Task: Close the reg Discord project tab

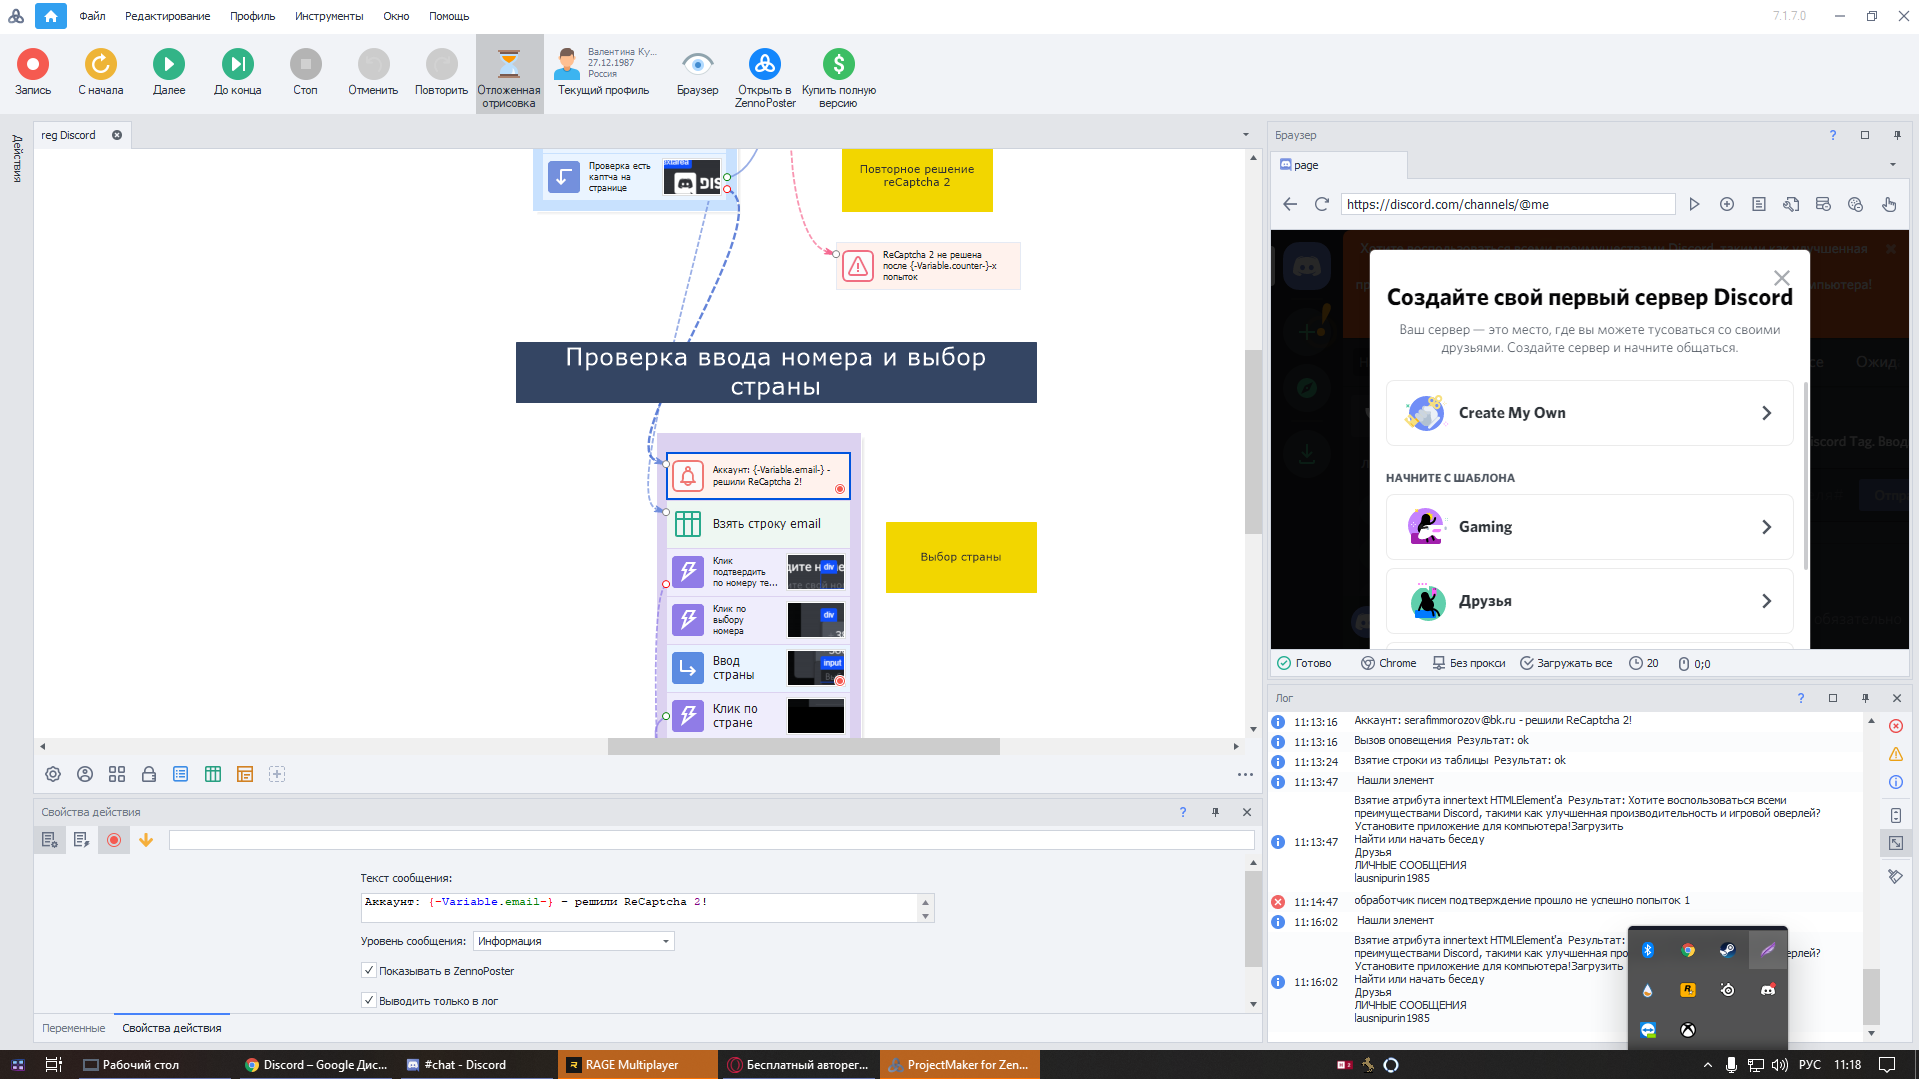Action: pyautogui.click(x=117, y=135)
